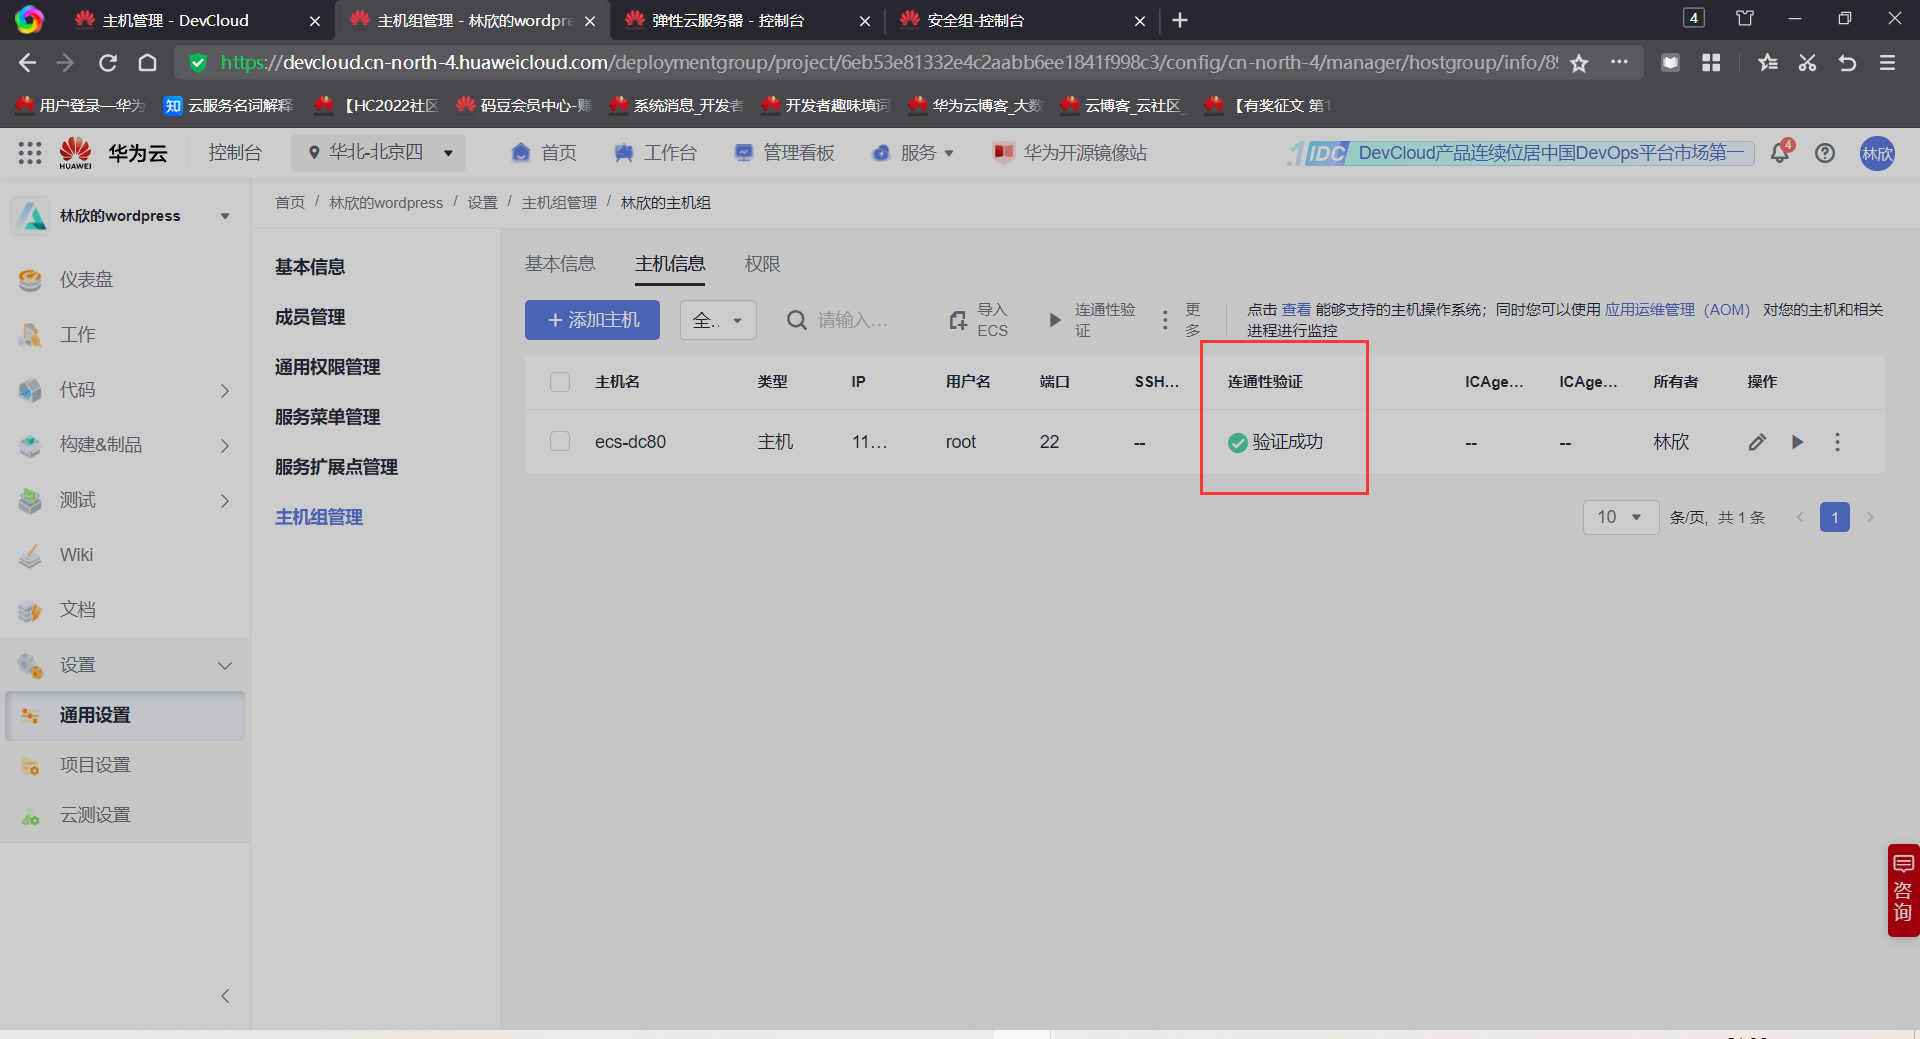
Task: Open 成员管理 in settings menu
Action: point(310,317)
